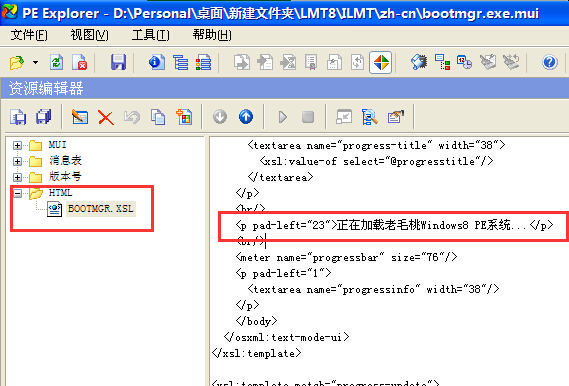The image size is (569, 386).
Task: Open dropdown arrow beside open folder icon
Action: coord(35,62)
